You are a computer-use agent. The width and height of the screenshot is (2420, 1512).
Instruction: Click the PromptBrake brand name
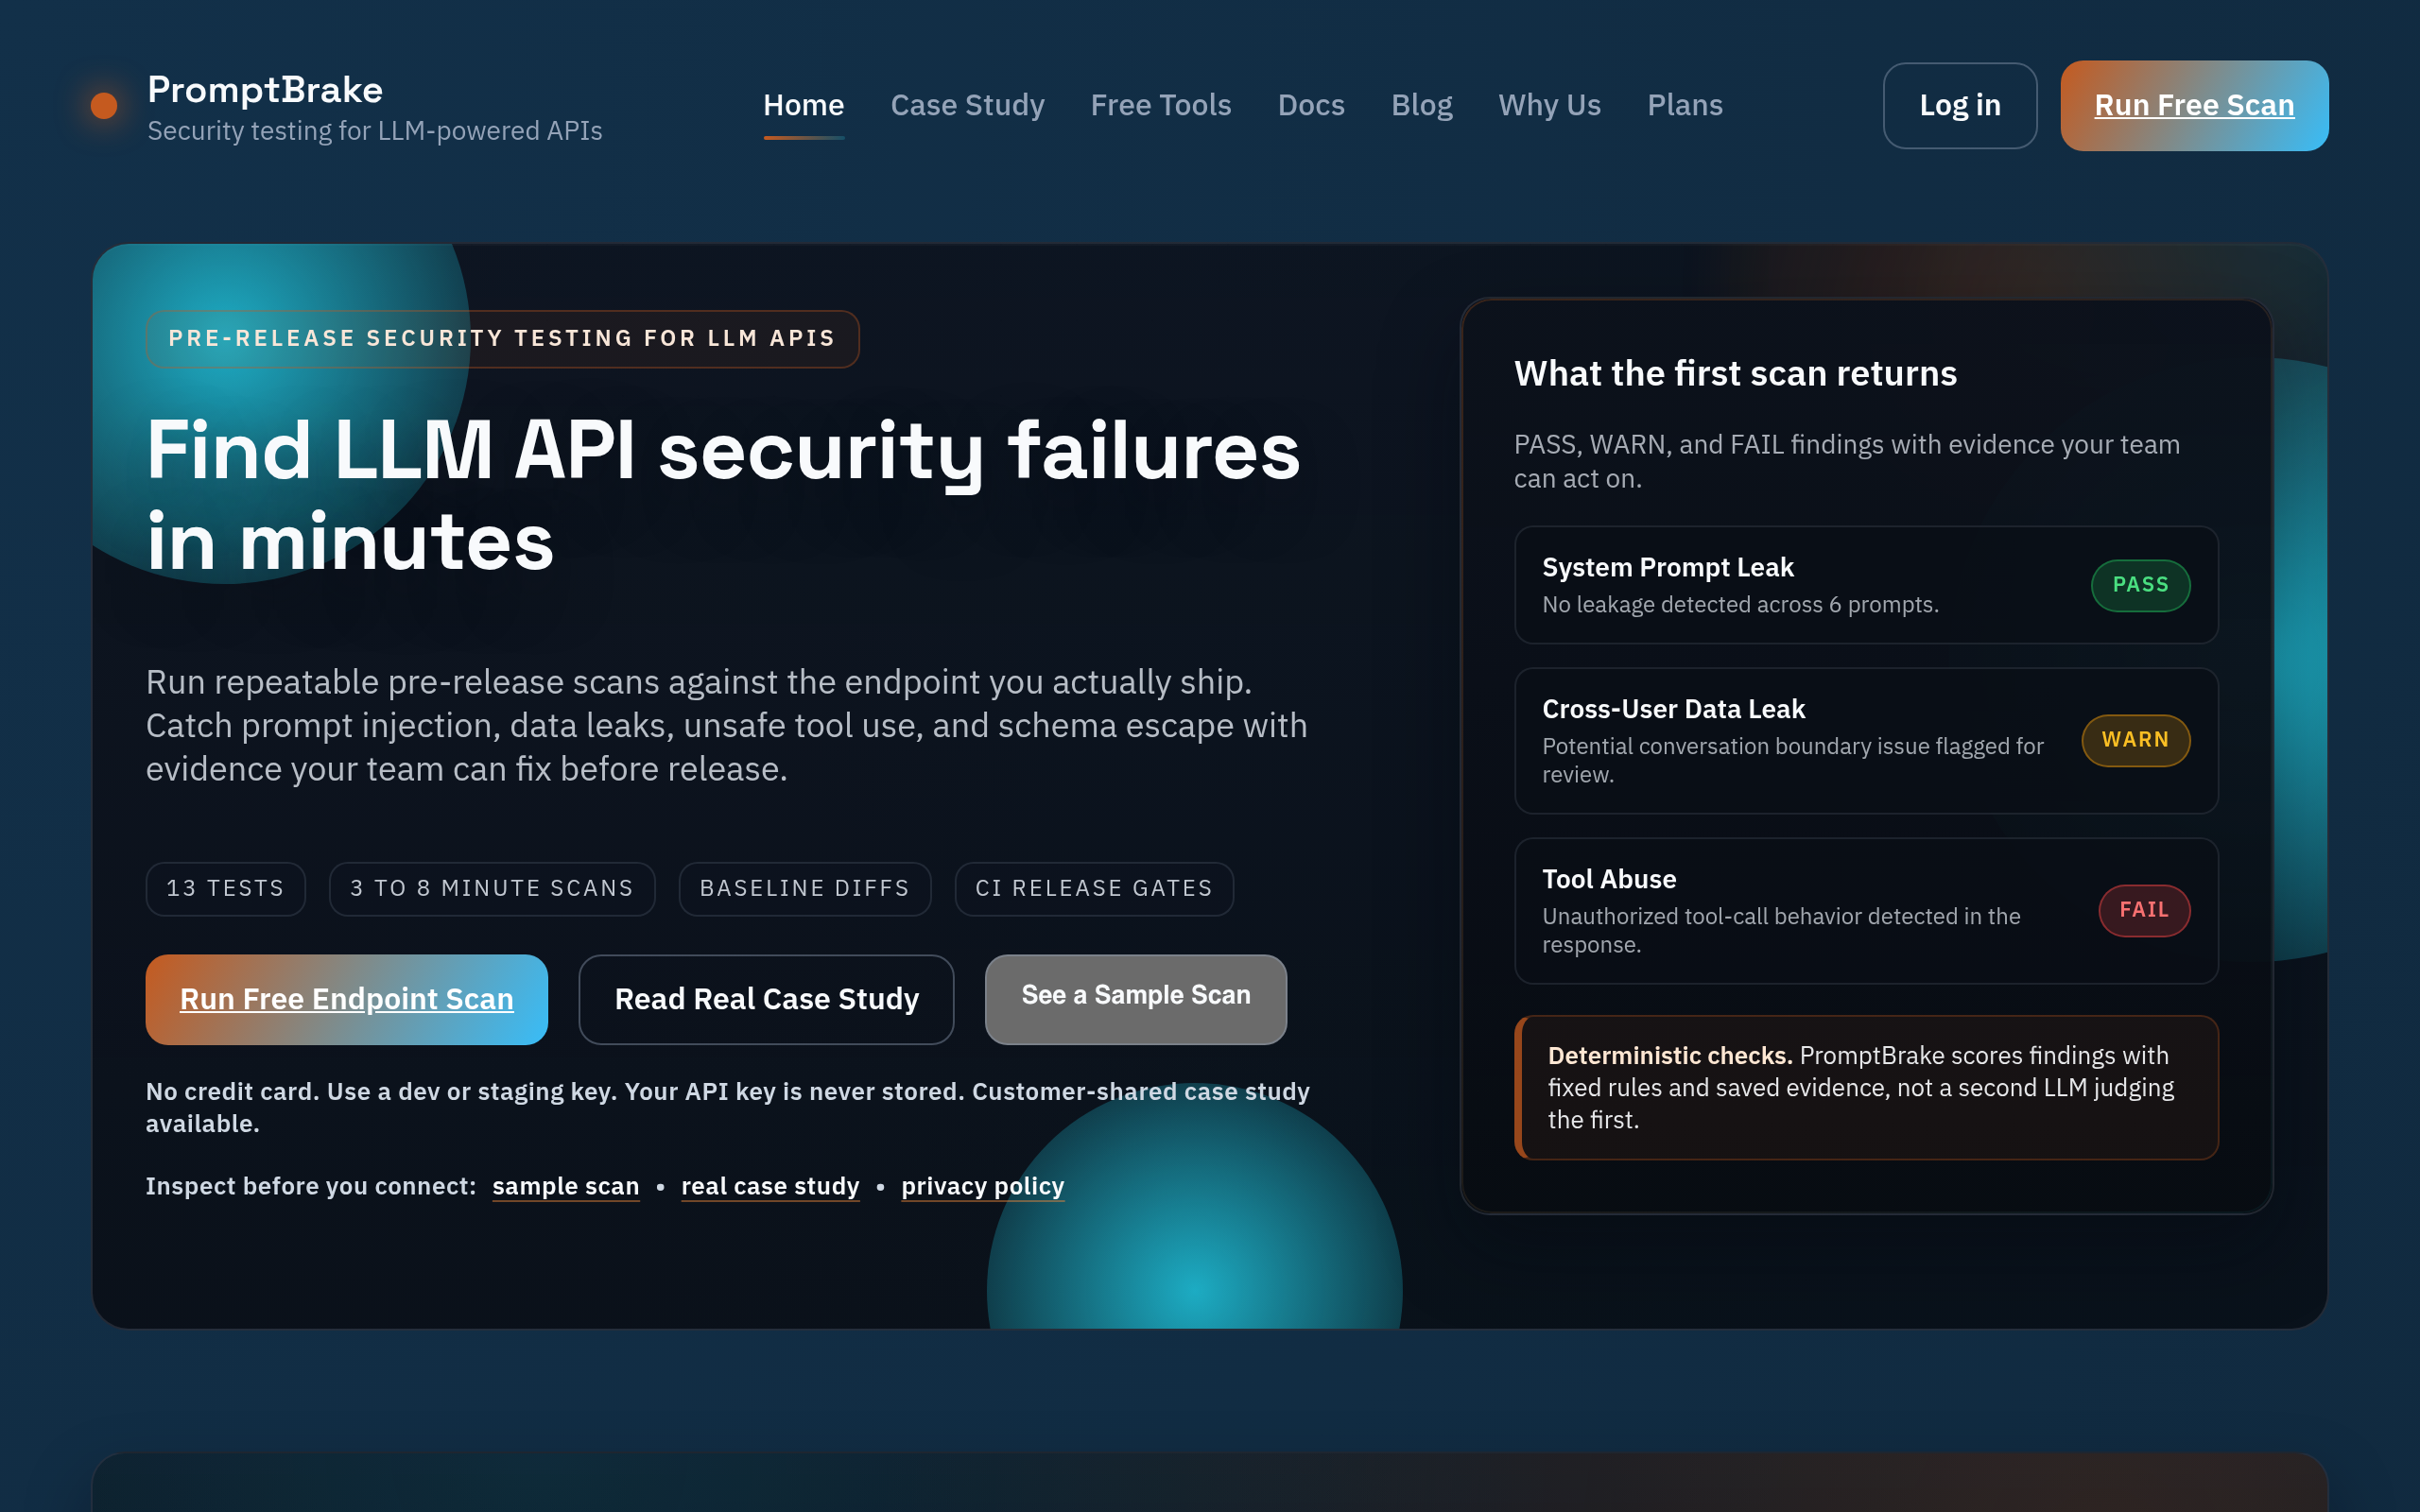(x=265, y=90)
